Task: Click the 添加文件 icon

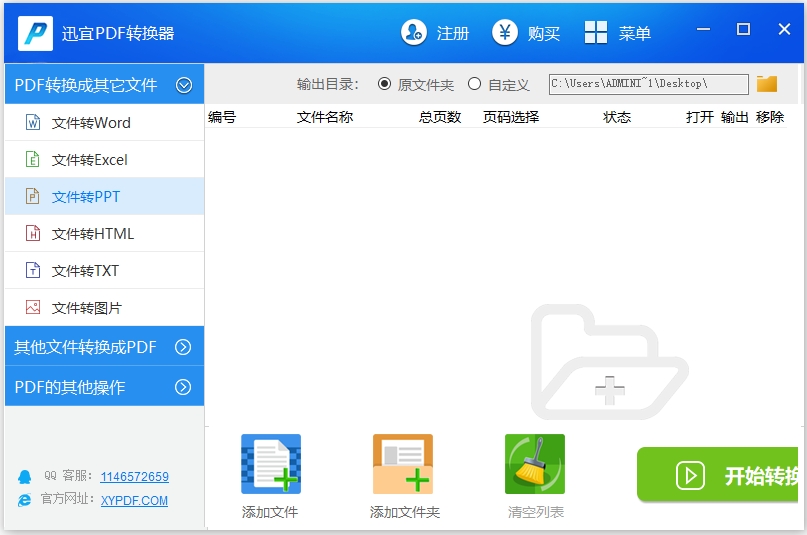Action: pos(271,464)
